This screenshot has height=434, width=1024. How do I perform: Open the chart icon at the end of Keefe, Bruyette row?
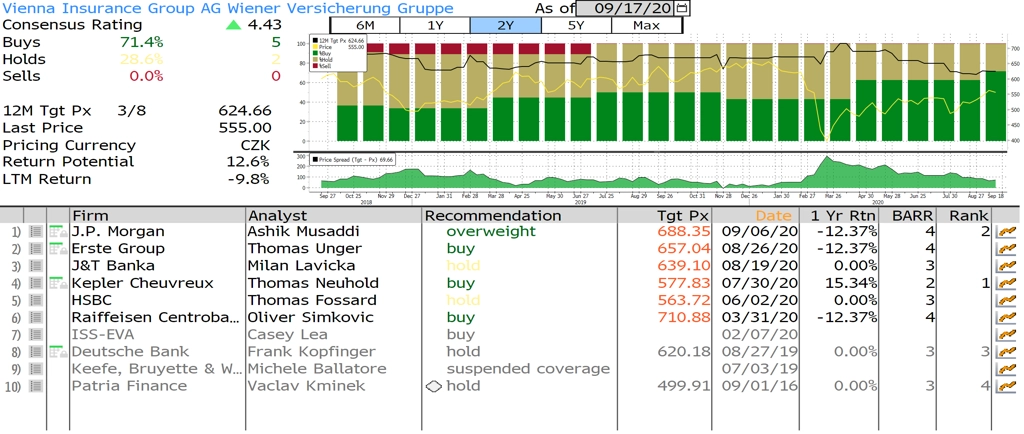(1008, 369)
